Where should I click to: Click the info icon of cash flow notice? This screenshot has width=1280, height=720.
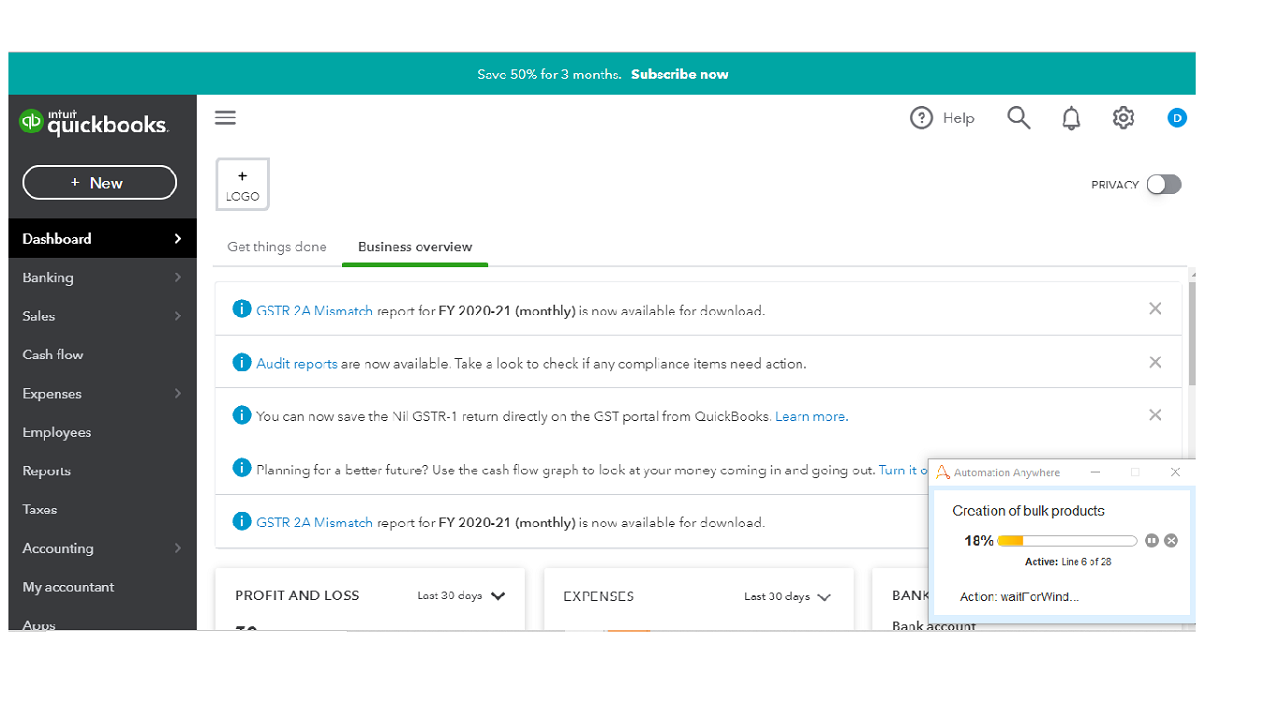tap(241, 468)
